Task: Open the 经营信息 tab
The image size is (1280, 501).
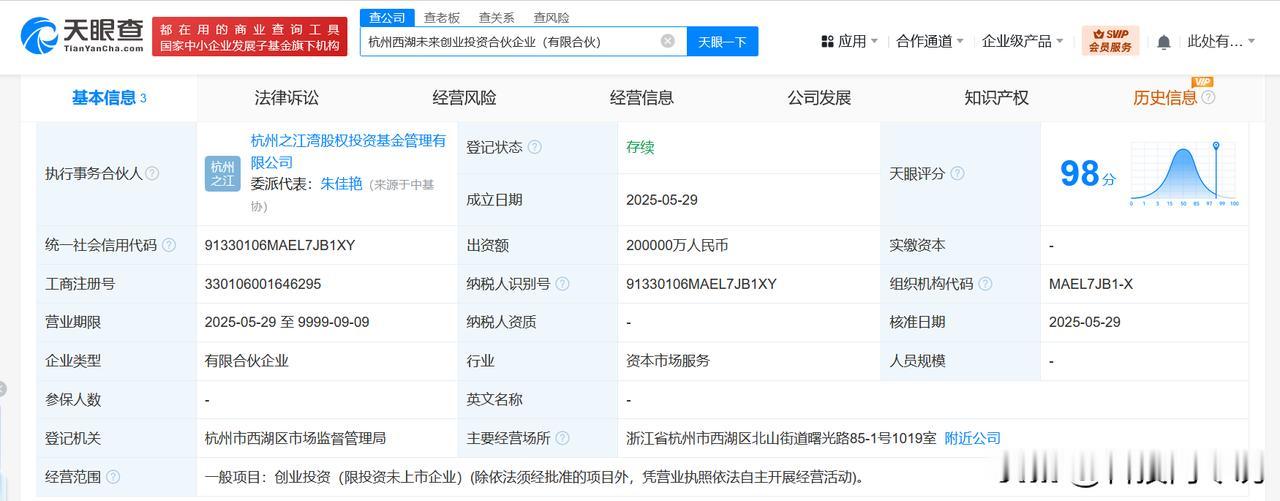Action: coord(642,97)
